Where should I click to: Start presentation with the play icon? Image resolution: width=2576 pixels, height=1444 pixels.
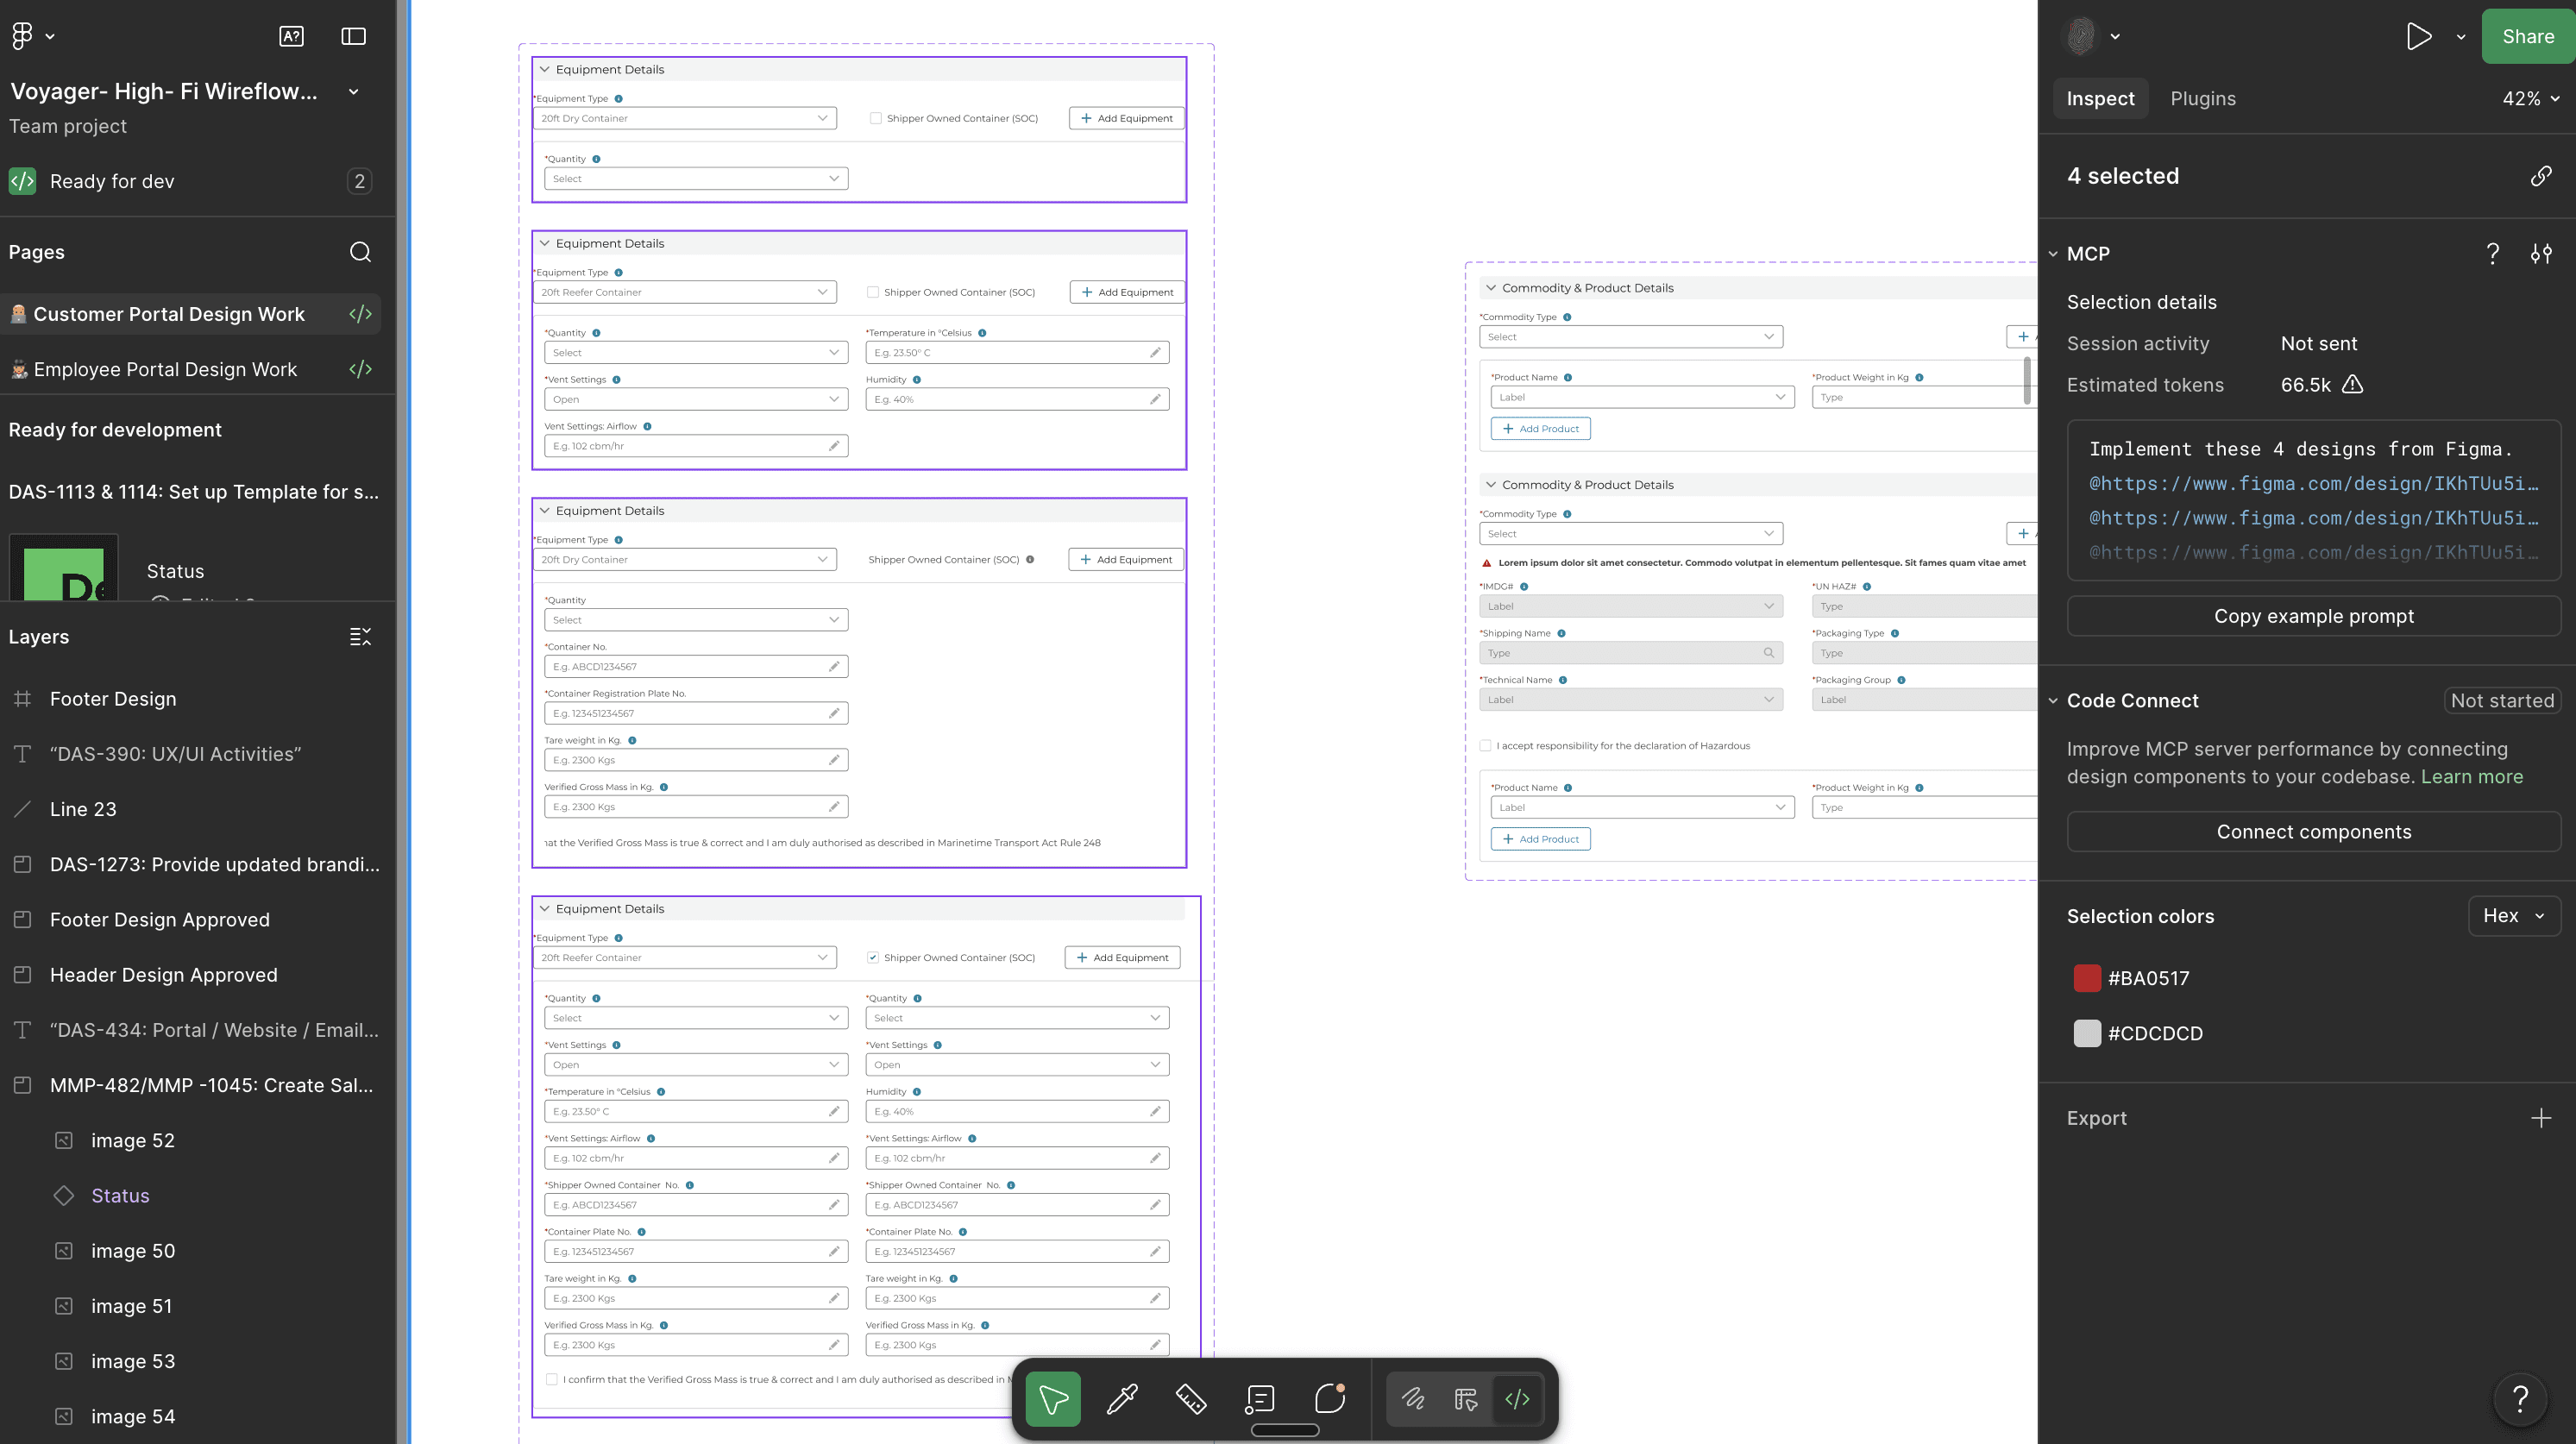click(x=2419, y=36)
